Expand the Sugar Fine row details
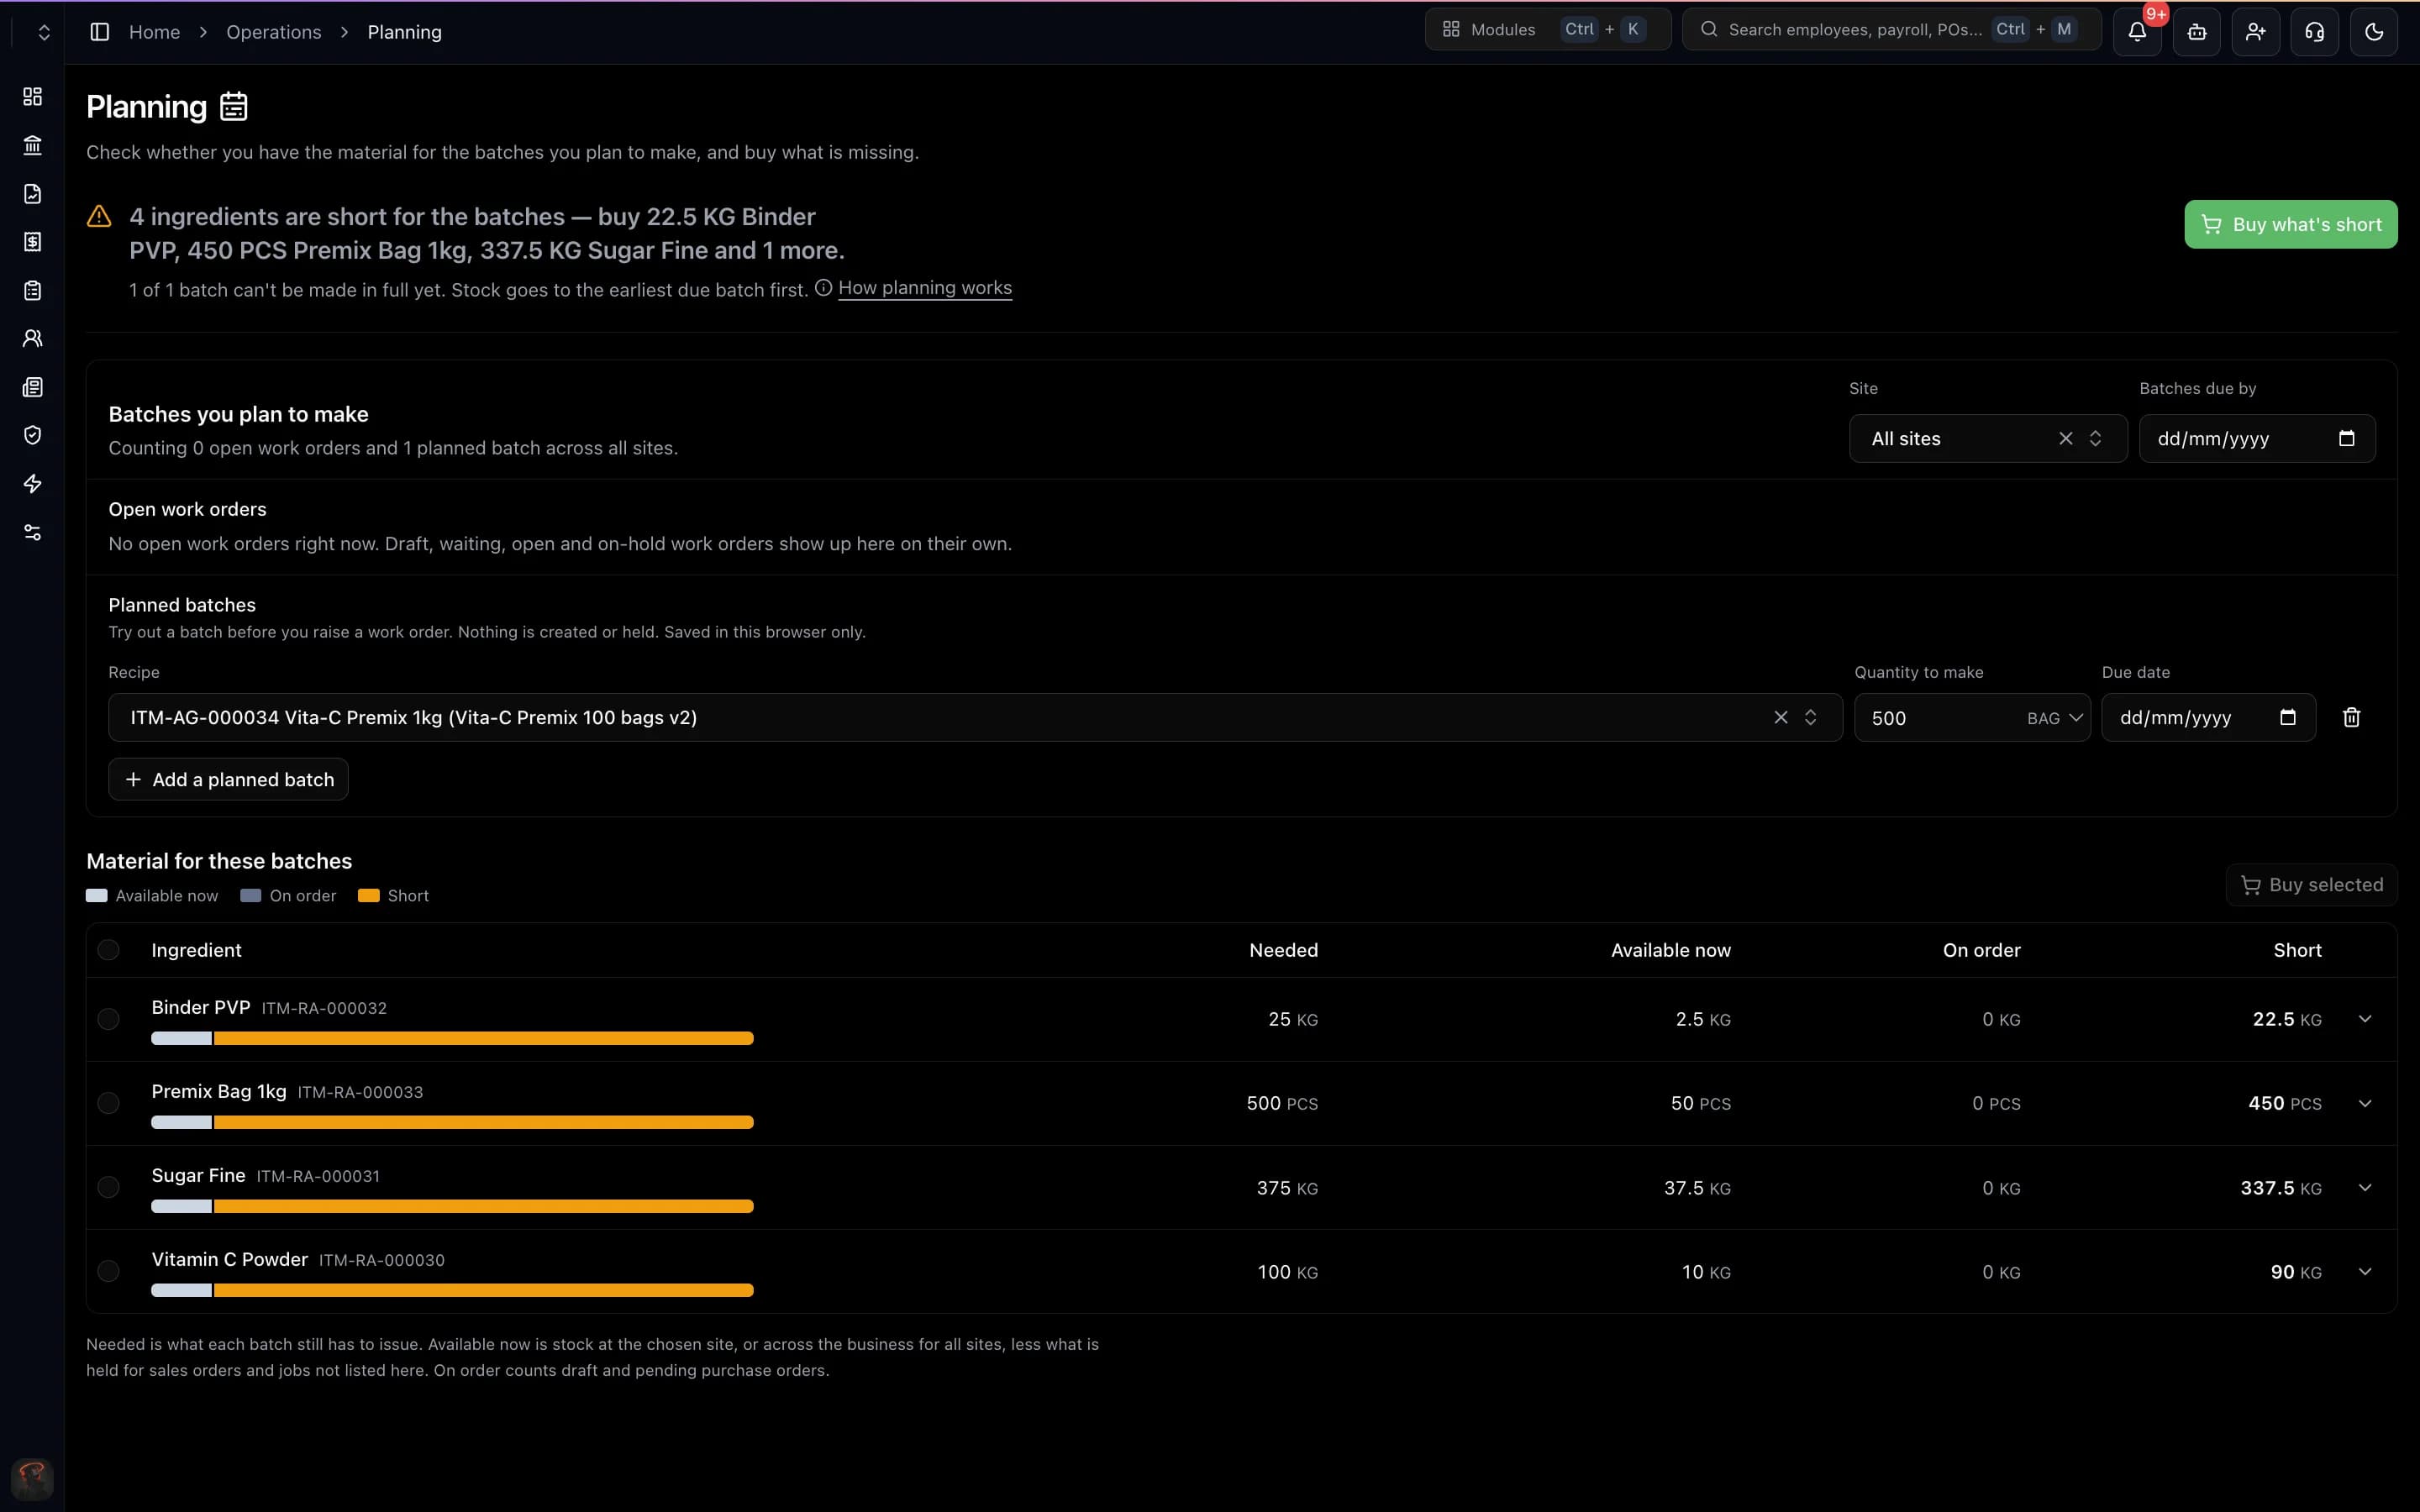Screen dimensions: 2420x1512 (2364, 1187)
